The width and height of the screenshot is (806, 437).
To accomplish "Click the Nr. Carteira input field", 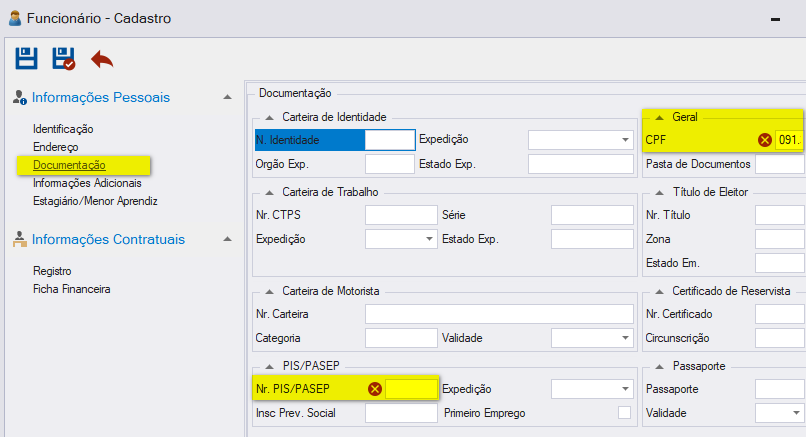I will tap(499, 314).
